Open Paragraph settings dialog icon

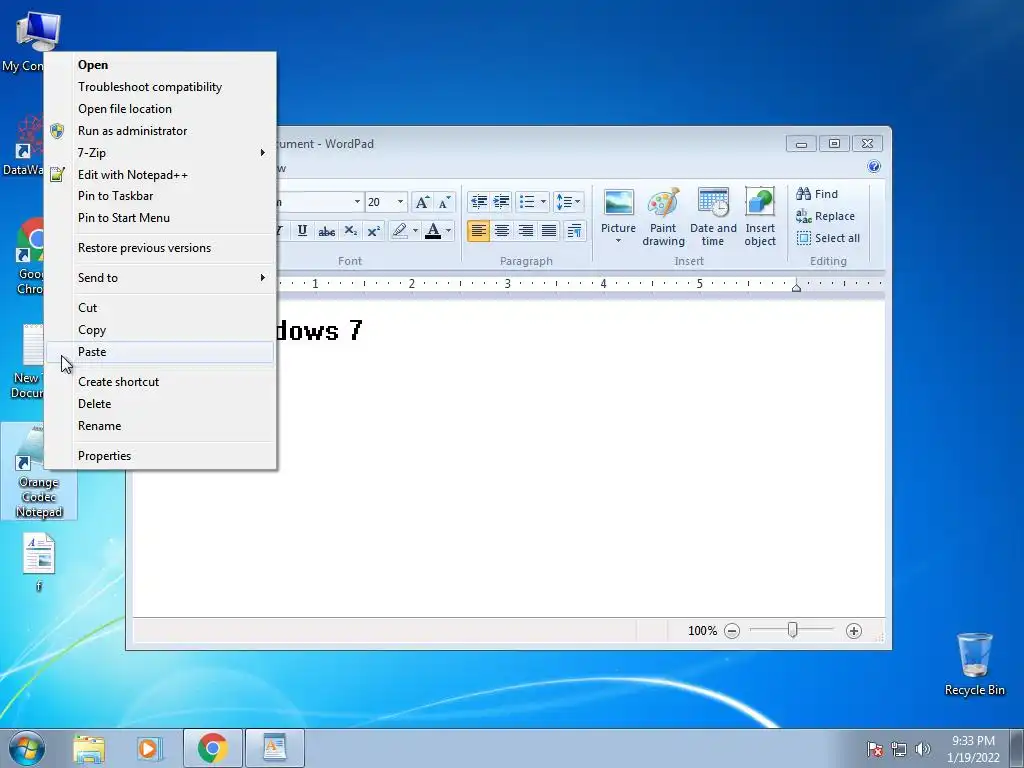tap(574, 231)
